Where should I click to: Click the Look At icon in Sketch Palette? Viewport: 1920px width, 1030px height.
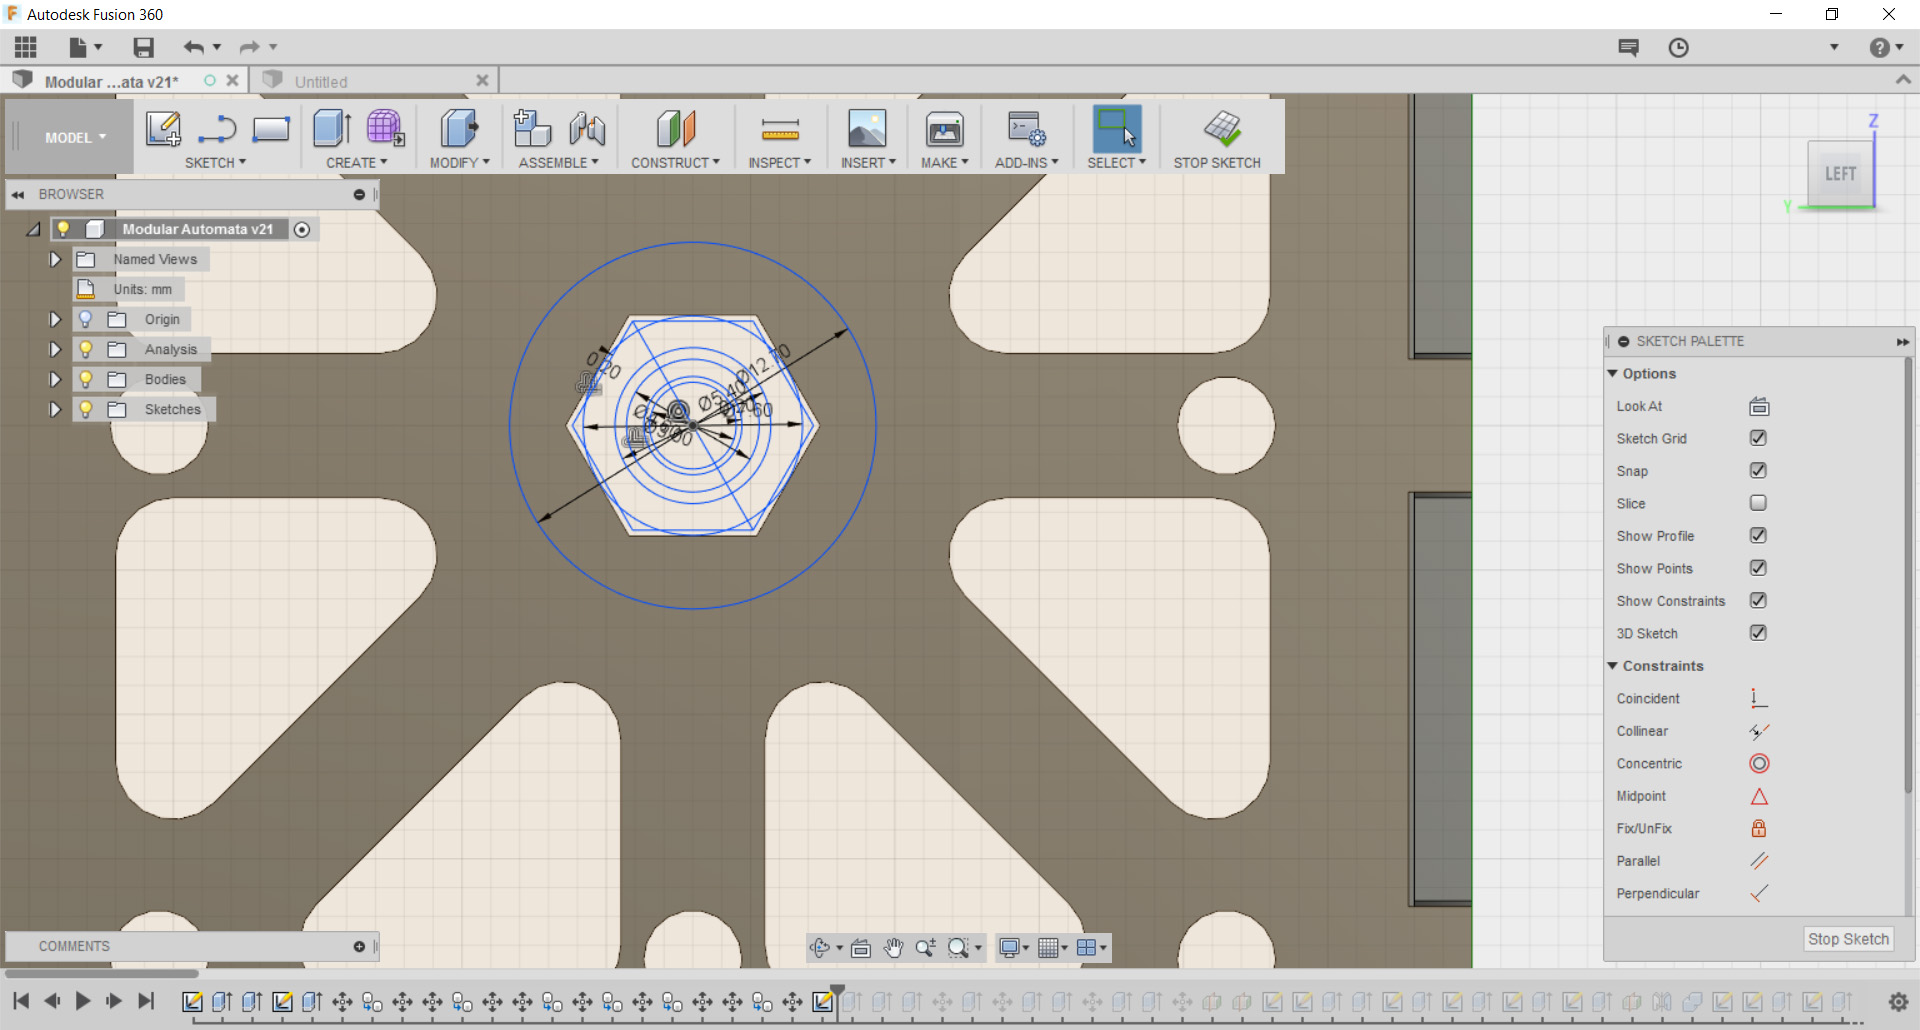point(1759,407)
